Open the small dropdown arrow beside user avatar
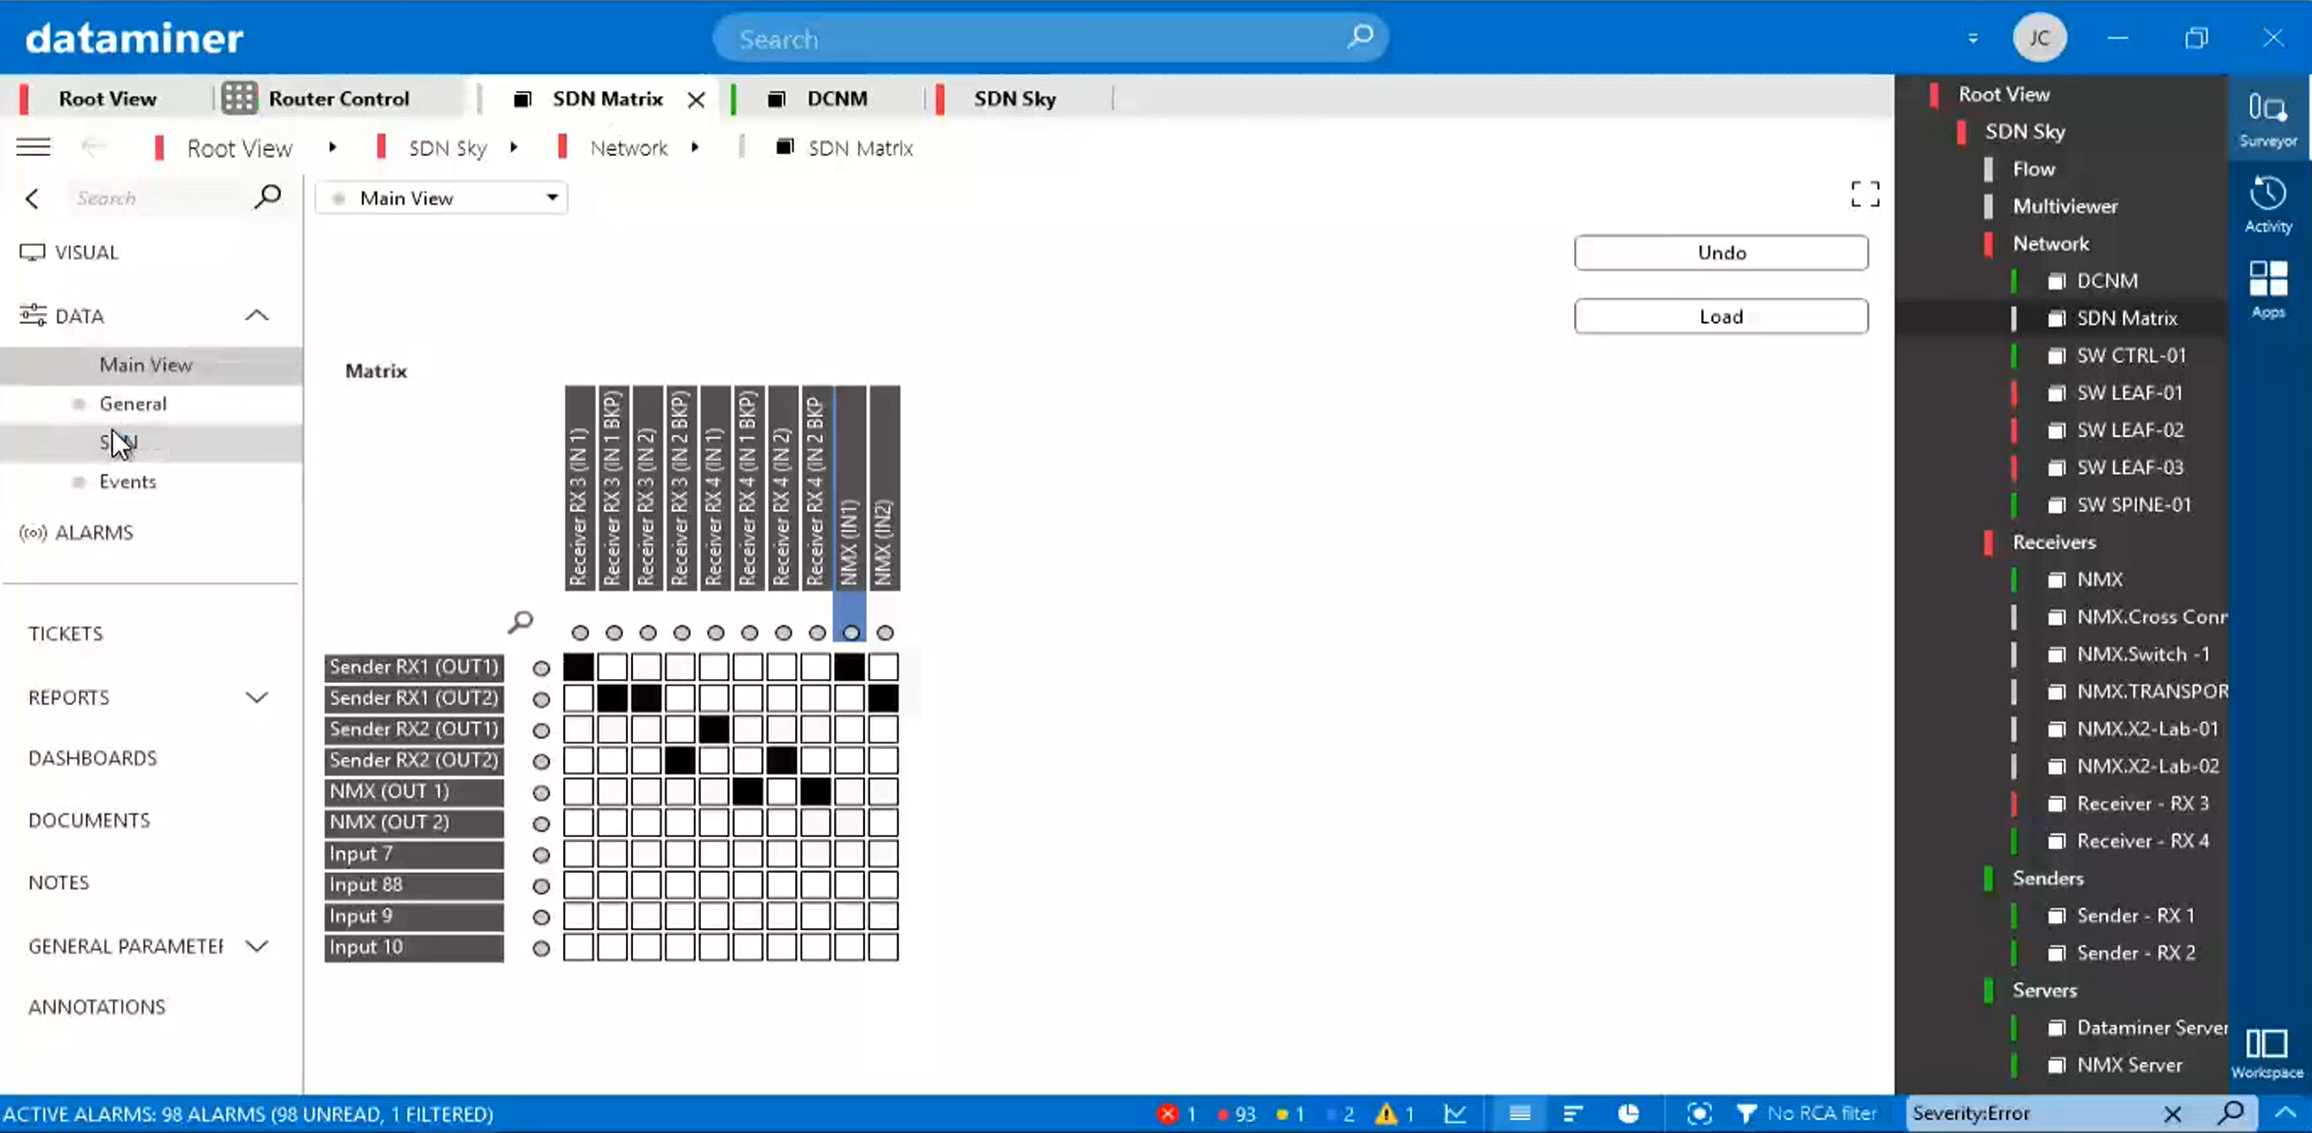 [1973, 39]
